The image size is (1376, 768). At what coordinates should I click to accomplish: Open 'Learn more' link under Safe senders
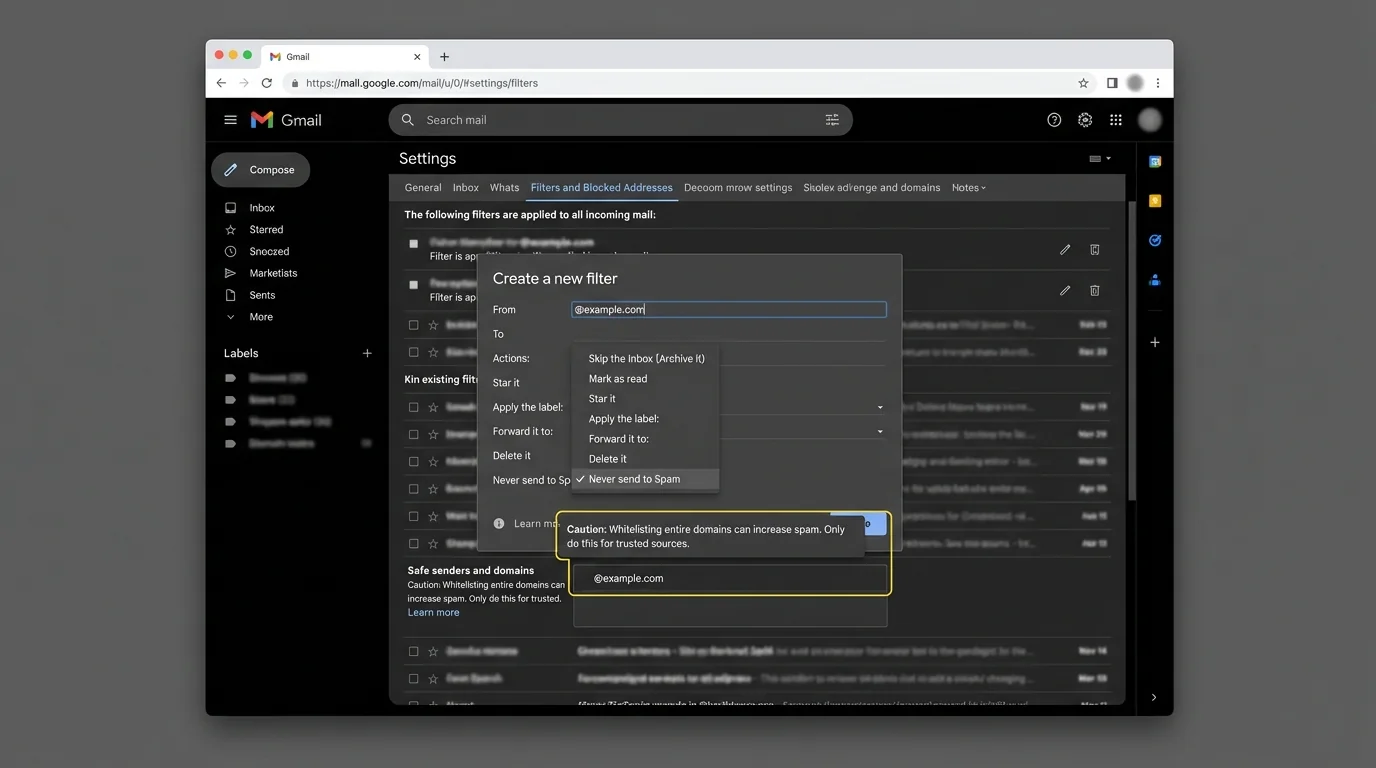(433, 612)
